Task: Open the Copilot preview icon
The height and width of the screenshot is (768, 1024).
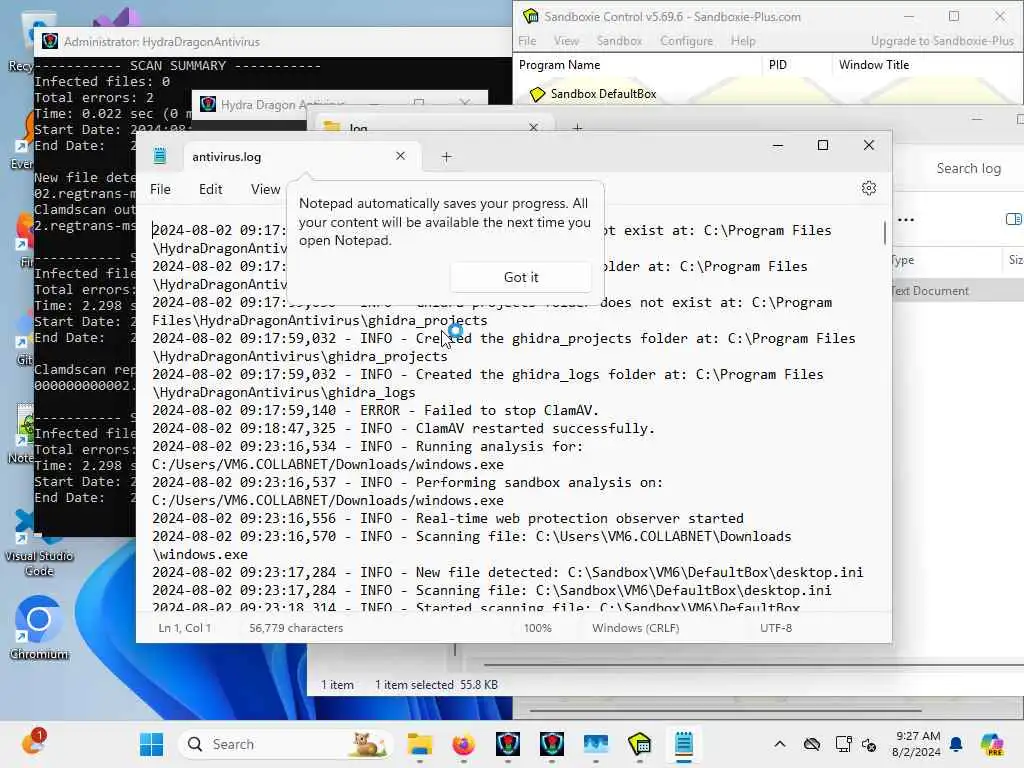Action: tap(992, 744)
